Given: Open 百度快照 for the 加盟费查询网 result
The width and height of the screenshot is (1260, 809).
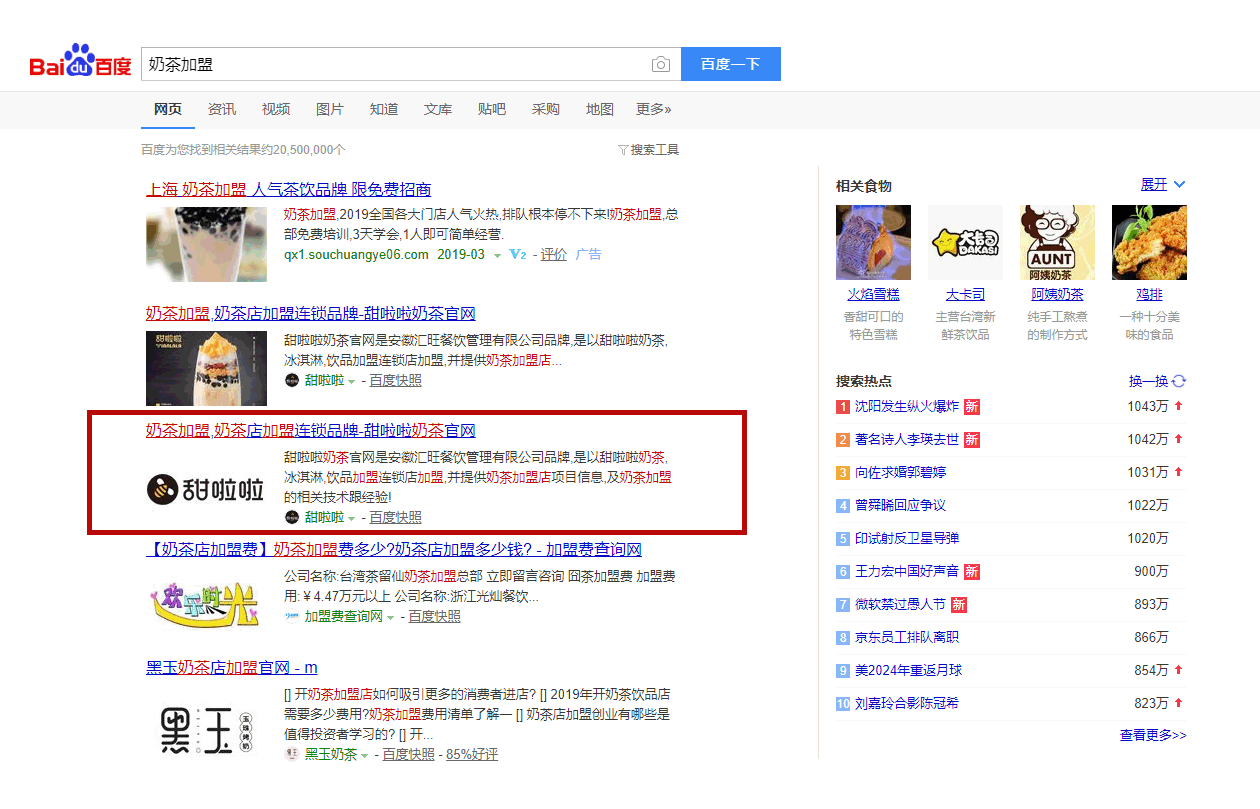Looking at the screenshot, I should point(435,617).
